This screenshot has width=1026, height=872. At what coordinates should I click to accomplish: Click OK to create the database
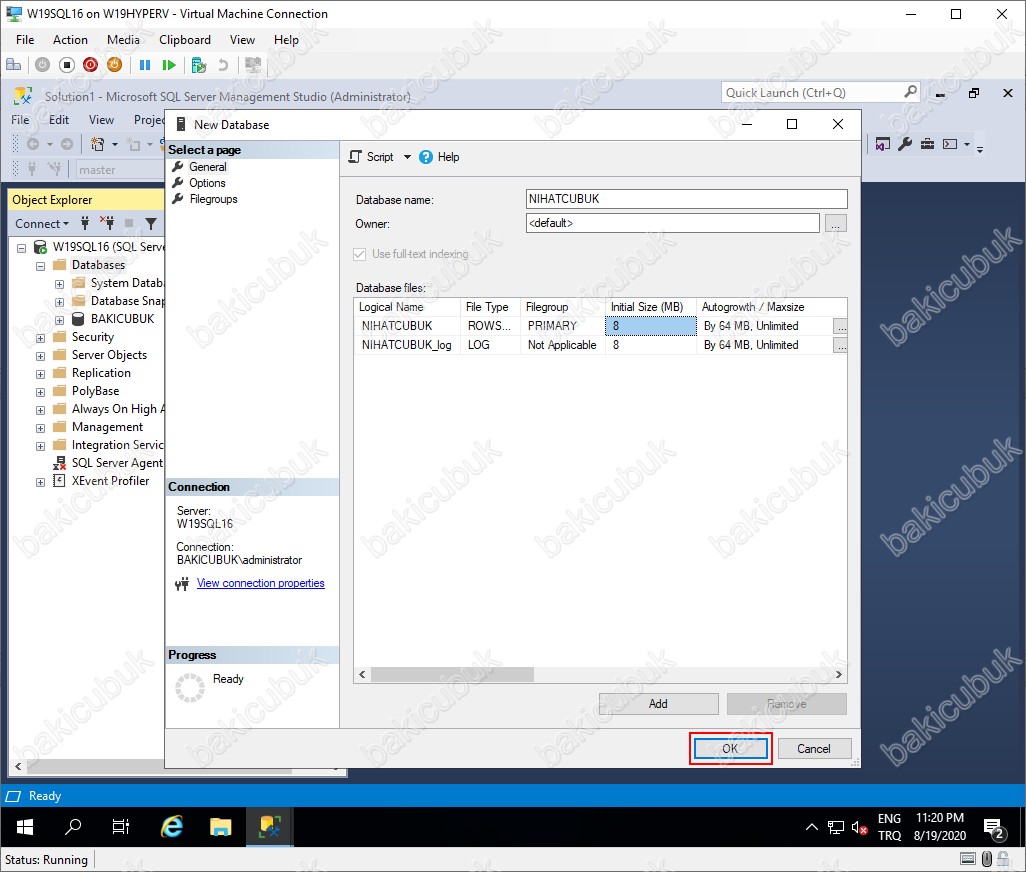(x=730, y=748)
